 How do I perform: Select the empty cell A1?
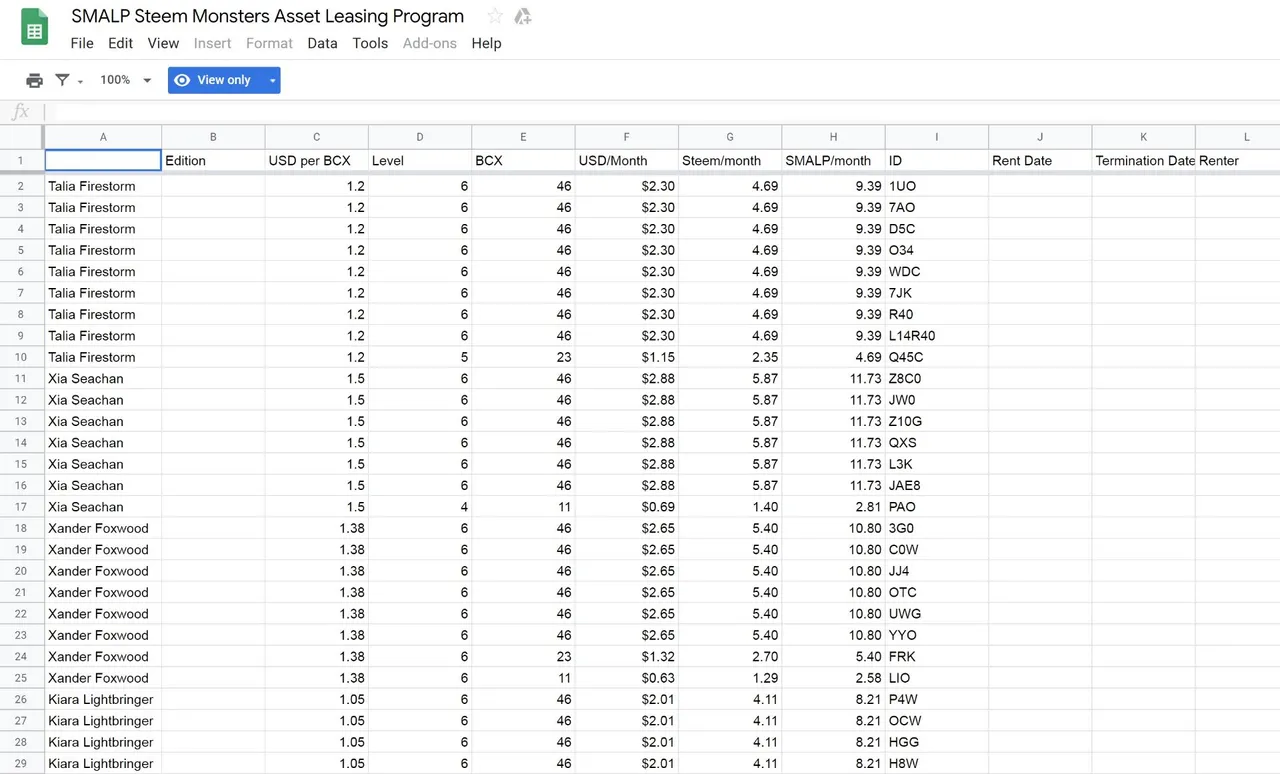coord(103,160)
